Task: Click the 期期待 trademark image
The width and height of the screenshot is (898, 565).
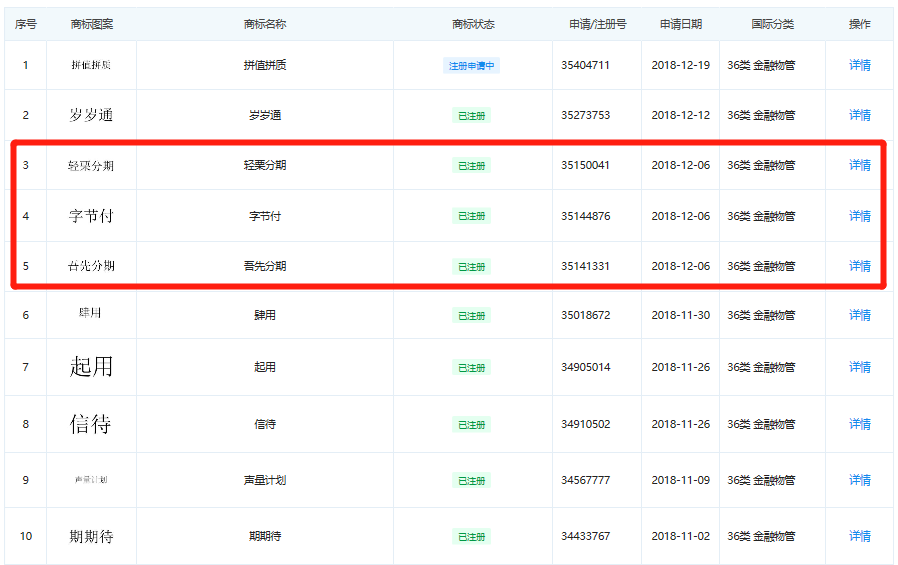Action: click(91, 536)
